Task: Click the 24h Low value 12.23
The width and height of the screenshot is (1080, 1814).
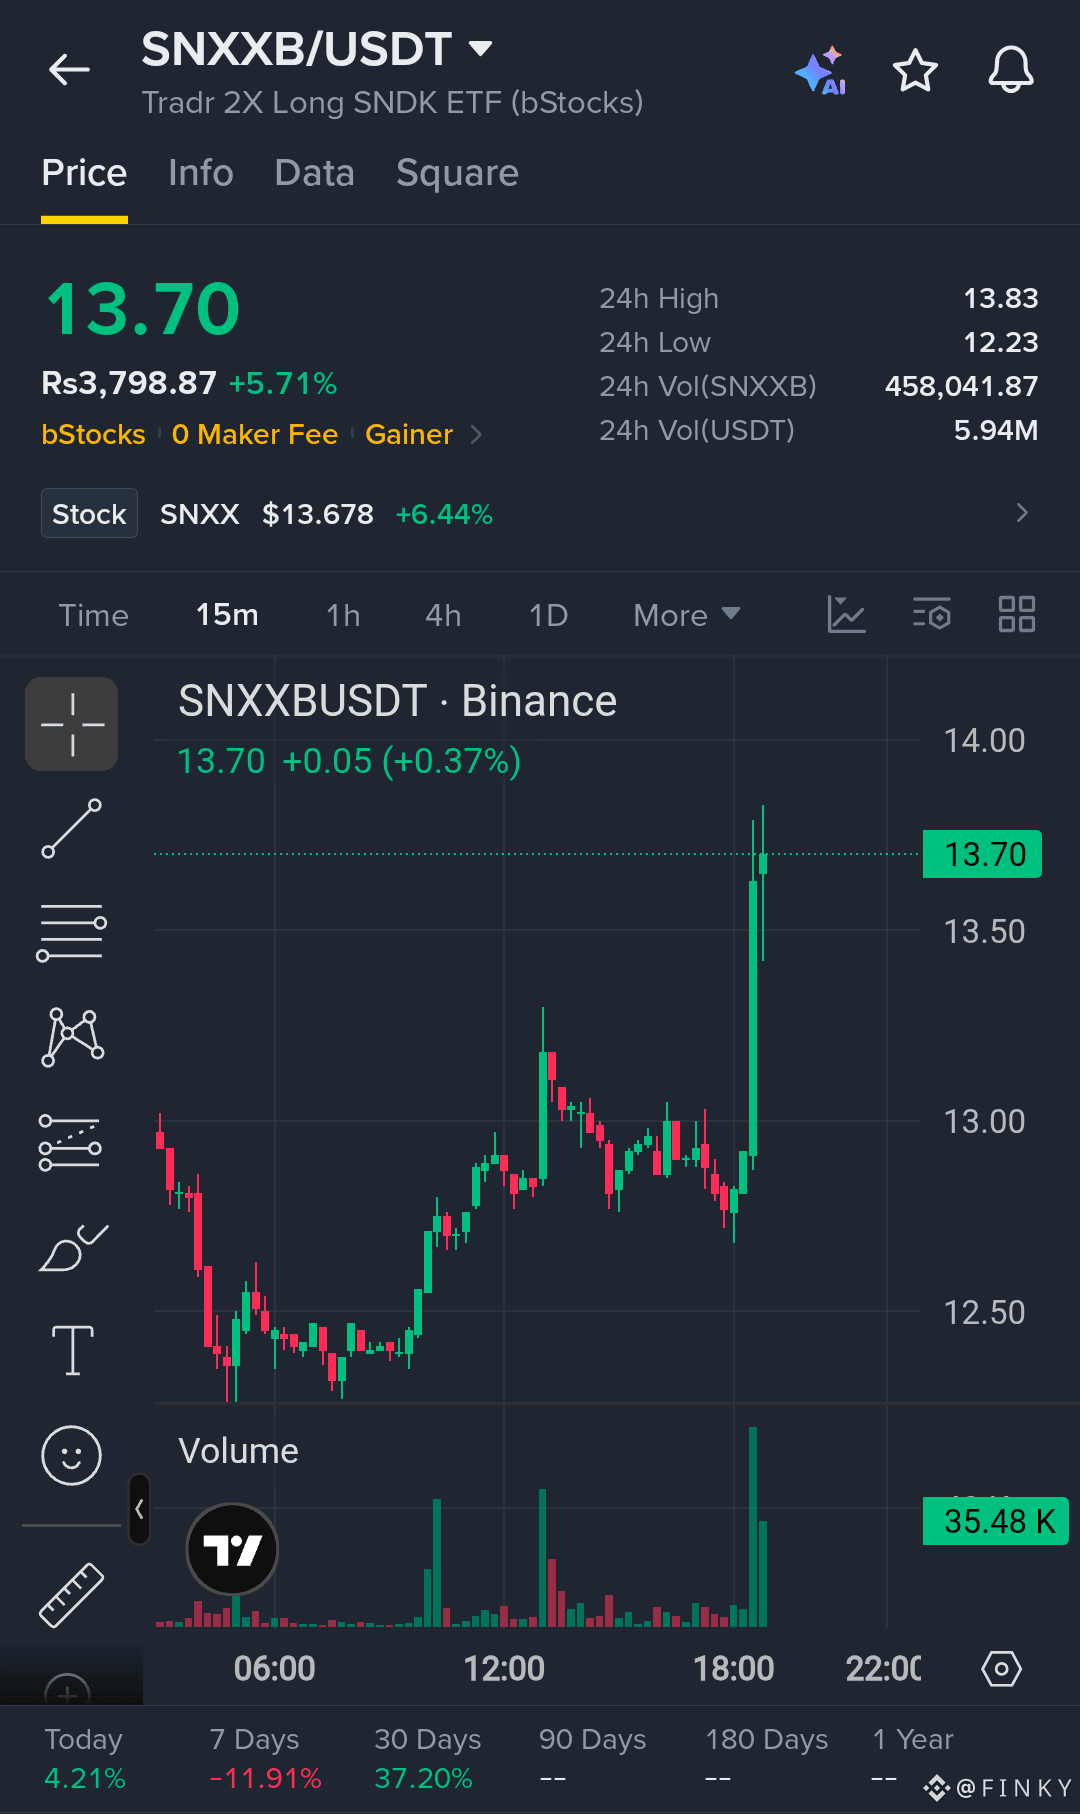Action: (1000, 342)
